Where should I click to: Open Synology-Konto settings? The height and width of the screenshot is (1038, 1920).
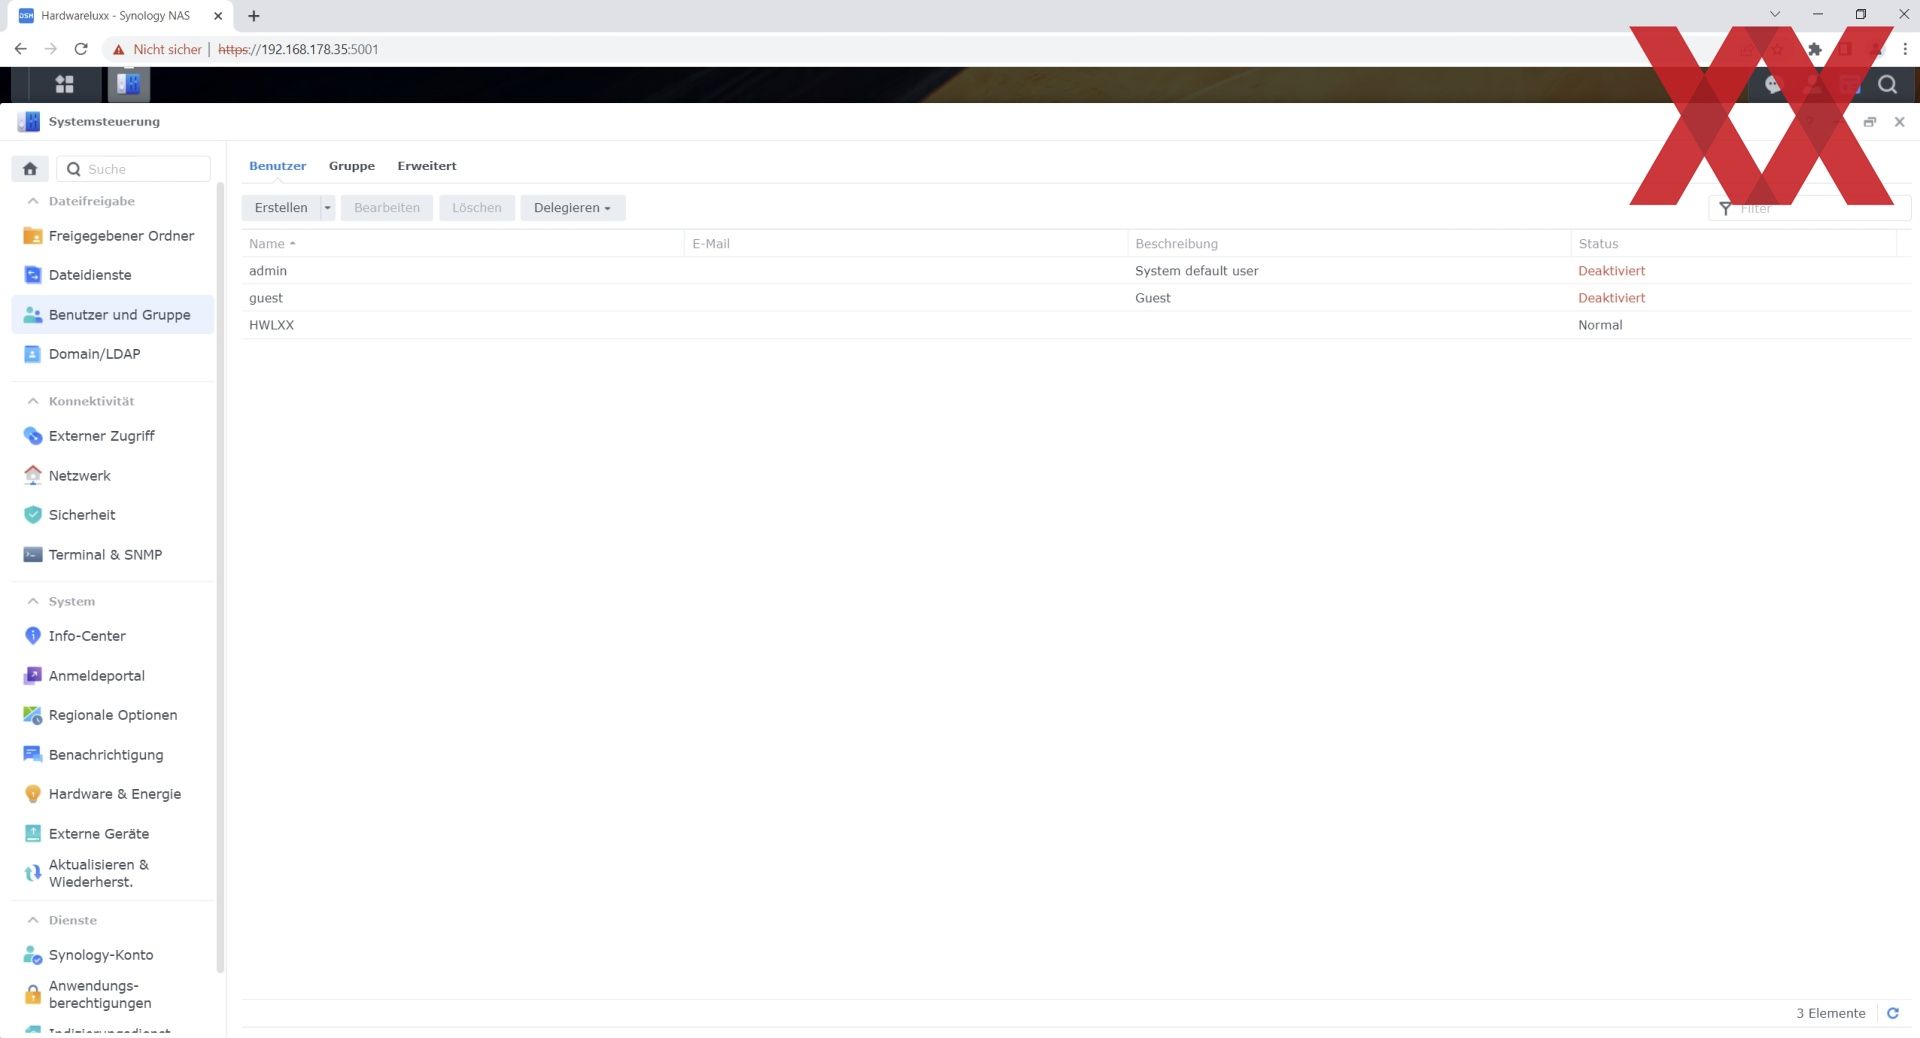[113, 955]
